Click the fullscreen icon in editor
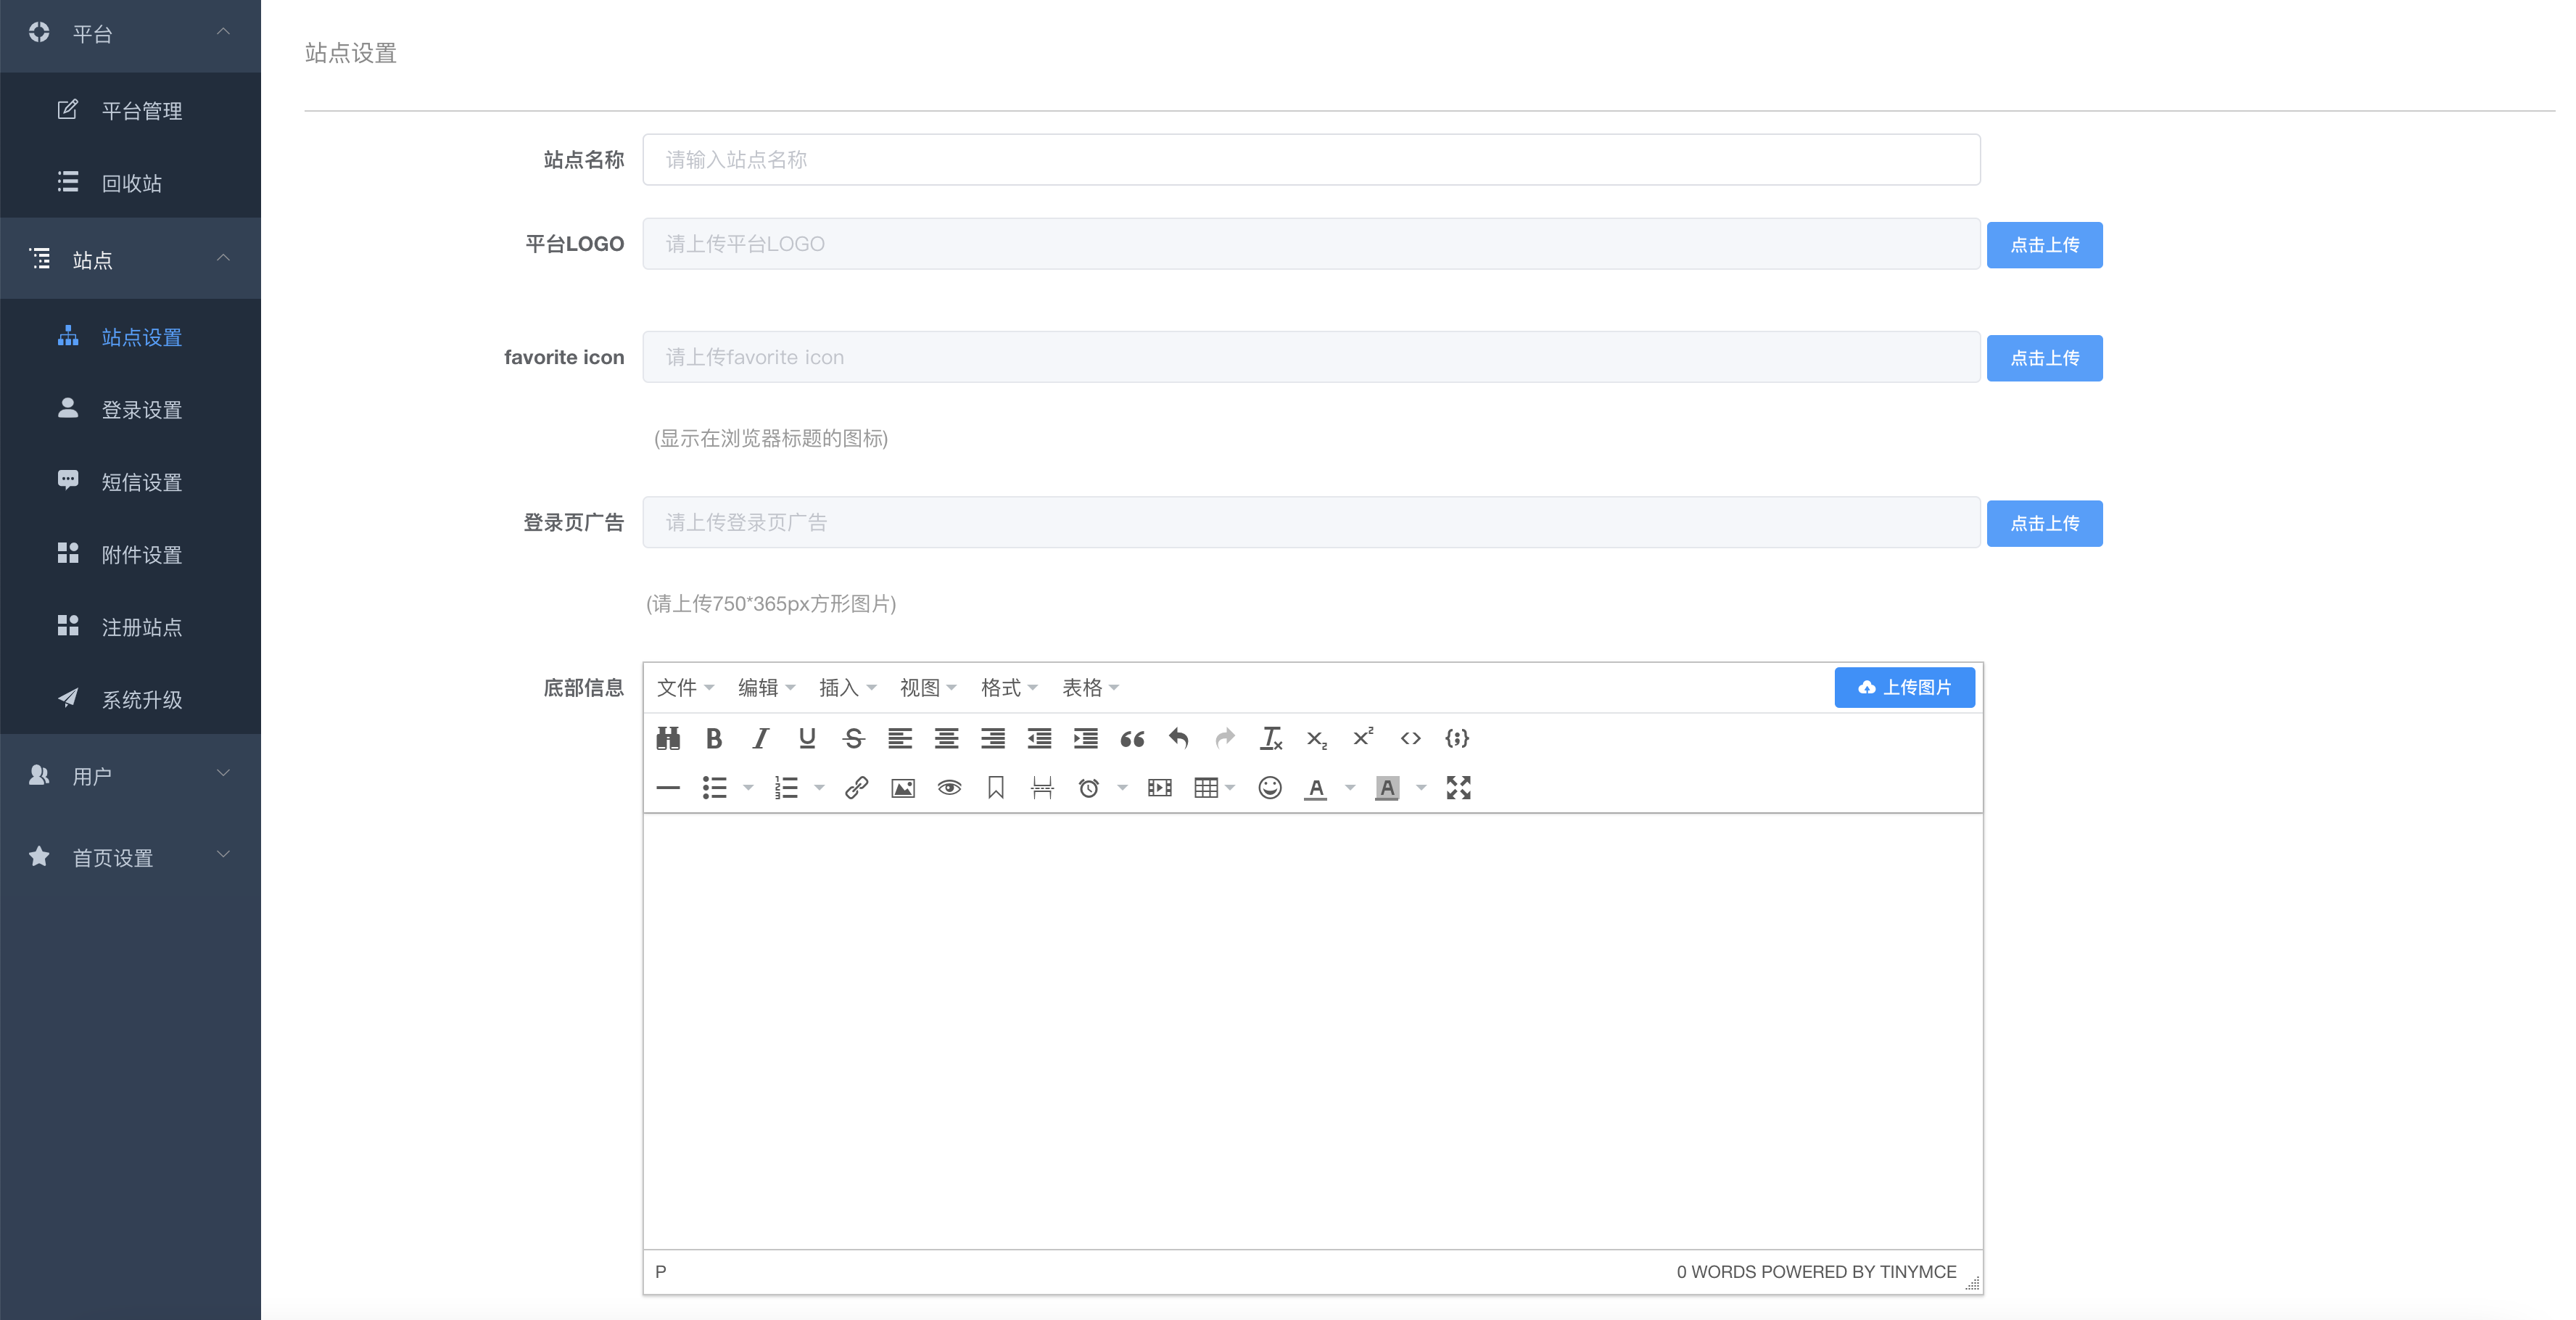This screenshot has width=2576, height=1320. pyautogui.click(x=1458, y=788)
